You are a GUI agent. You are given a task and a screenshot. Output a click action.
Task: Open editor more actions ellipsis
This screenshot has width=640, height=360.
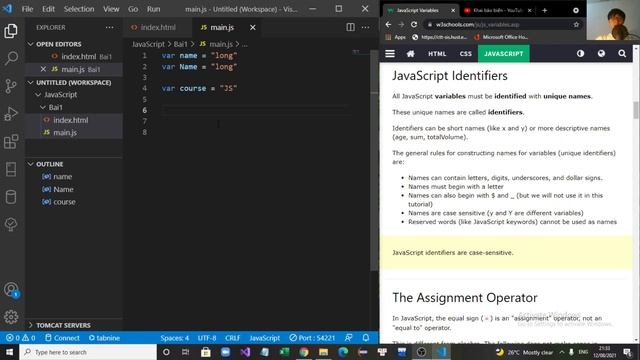pos(365,27)
